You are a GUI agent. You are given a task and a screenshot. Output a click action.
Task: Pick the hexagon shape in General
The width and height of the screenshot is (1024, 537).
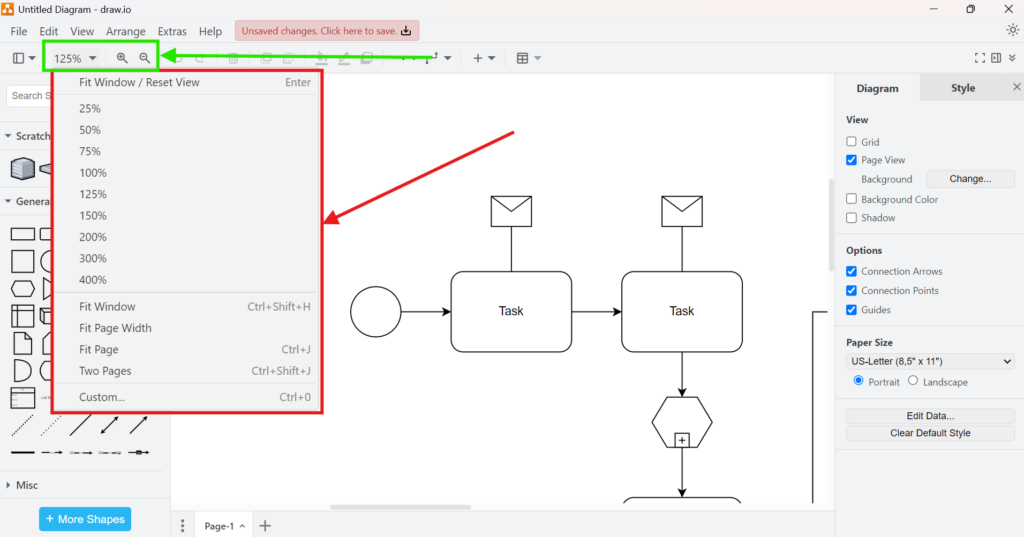22,289
